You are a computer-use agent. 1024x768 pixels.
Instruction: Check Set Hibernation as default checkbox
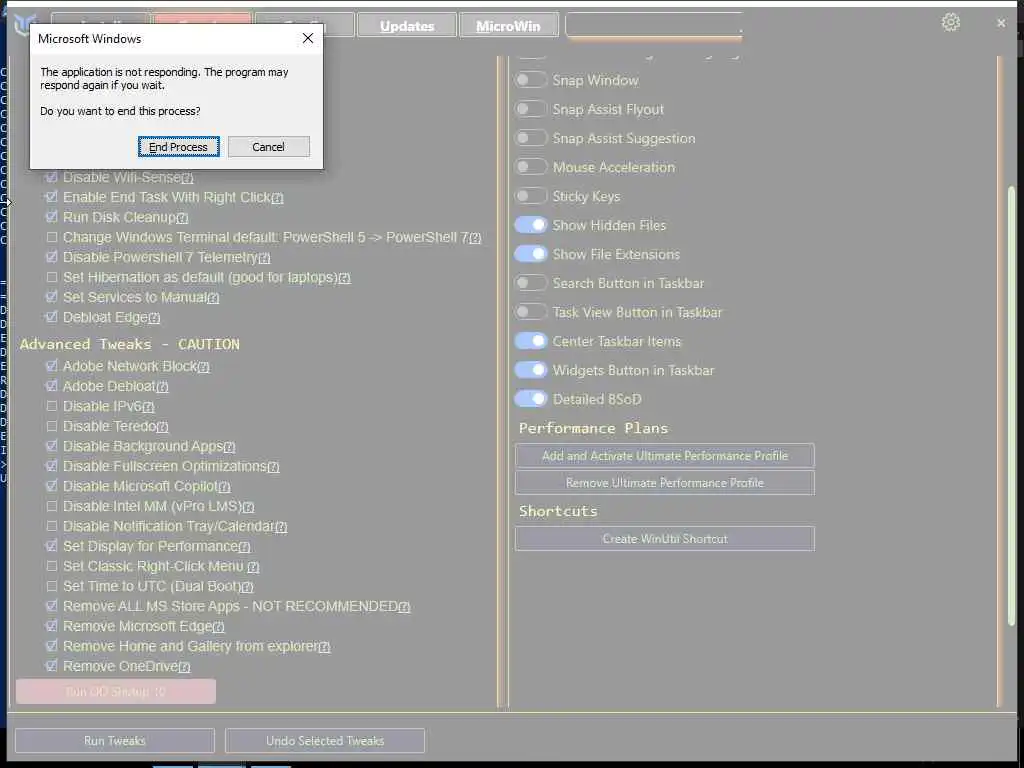point(52,277)
